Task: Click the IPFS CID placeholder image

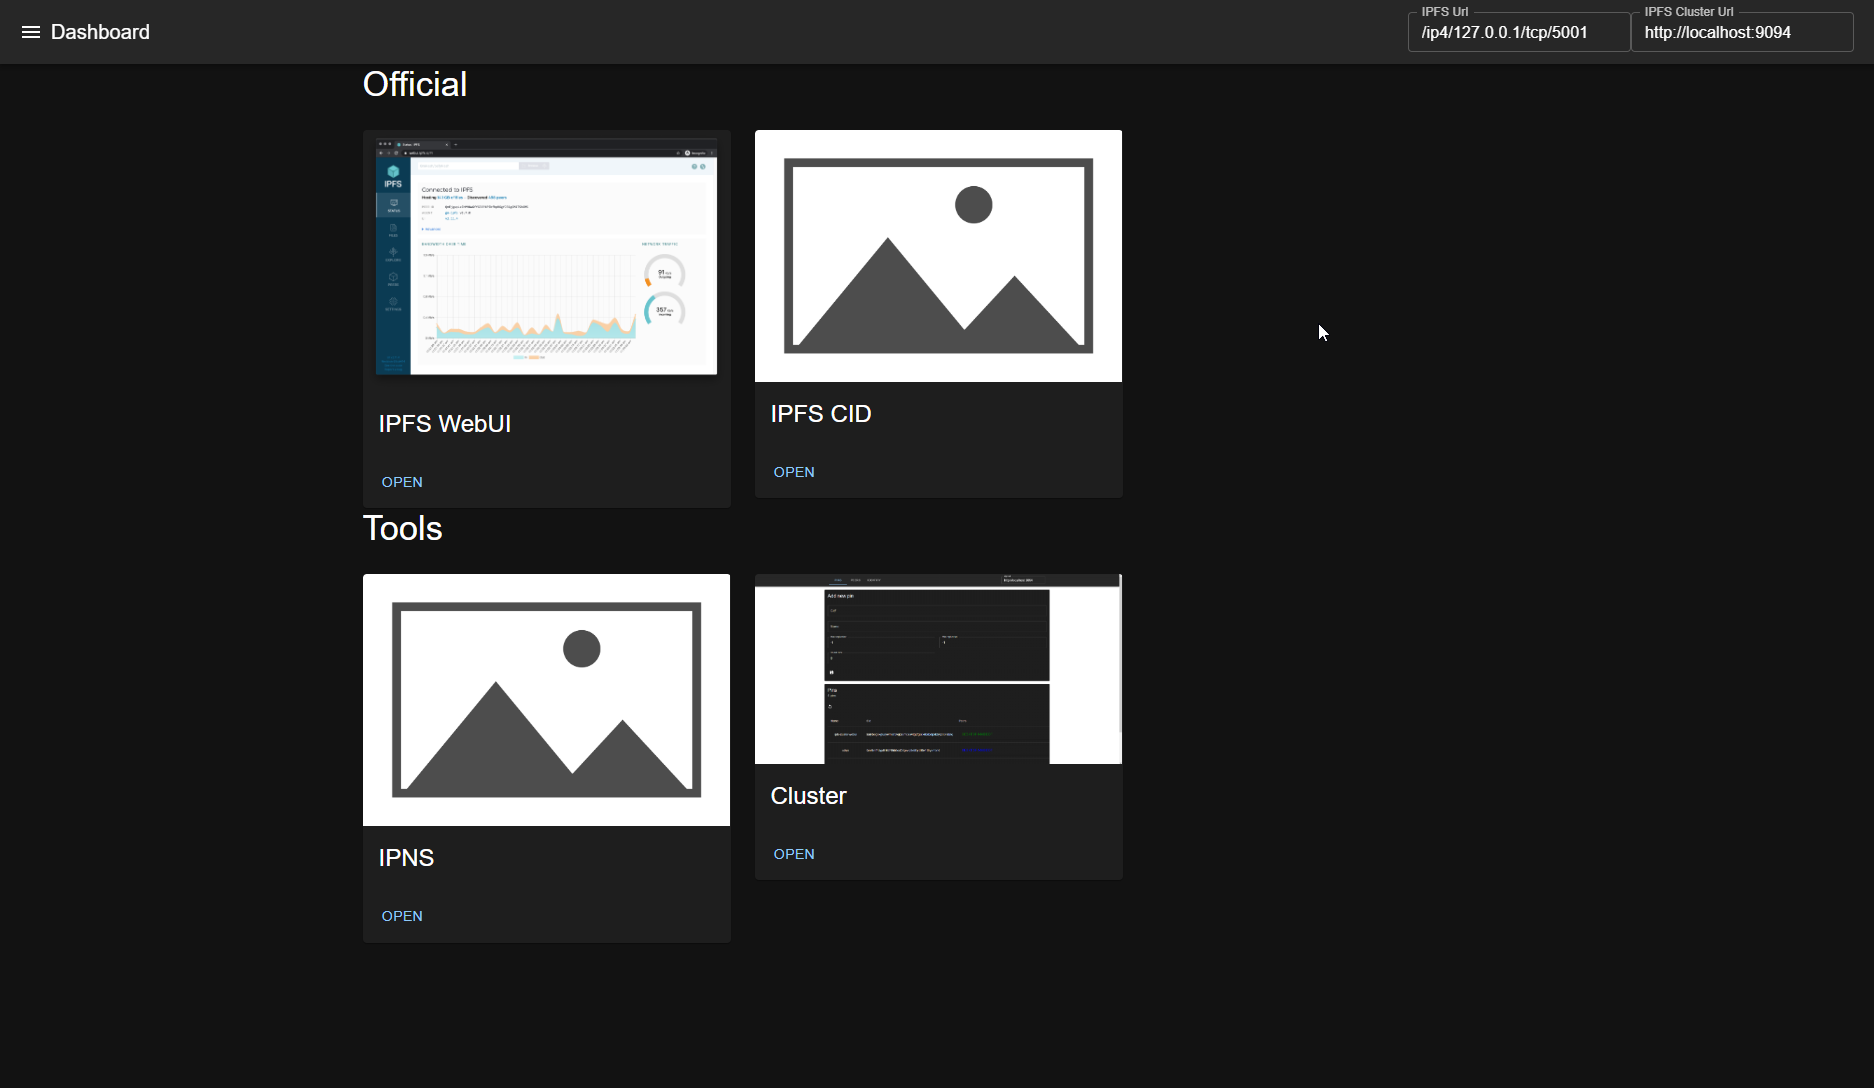Action: tap(938, 256)
